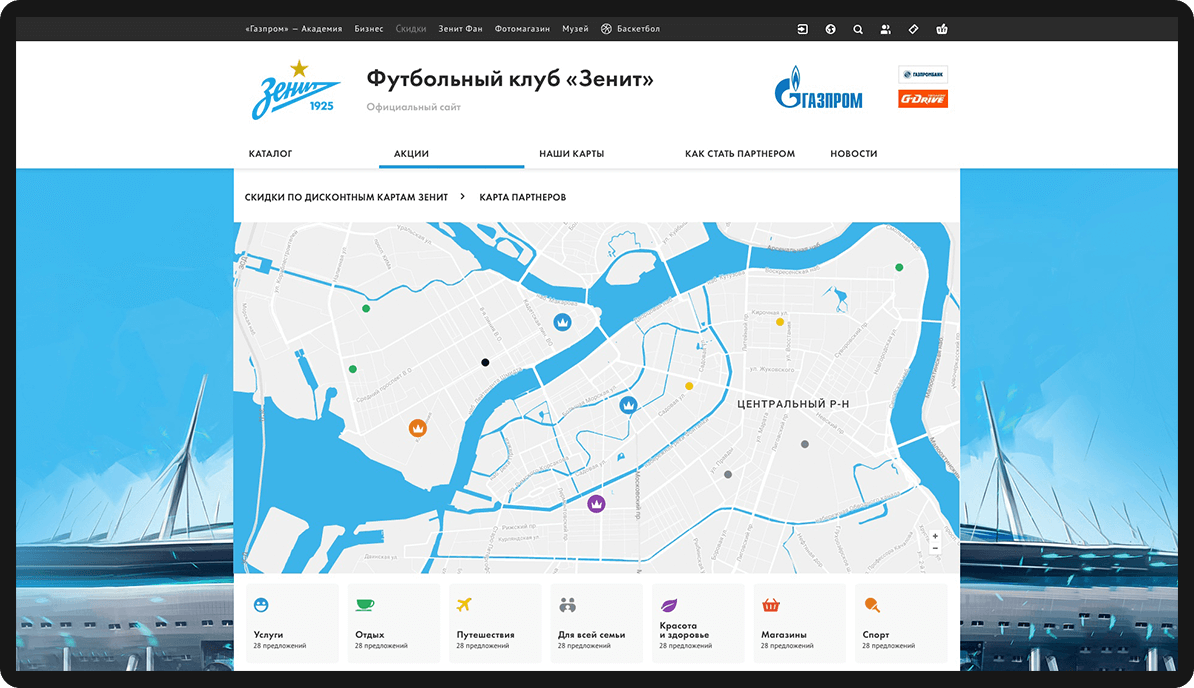The image size is (1194, 688).
Task: Click the Скидки top bar link
Action: point(411,29)
